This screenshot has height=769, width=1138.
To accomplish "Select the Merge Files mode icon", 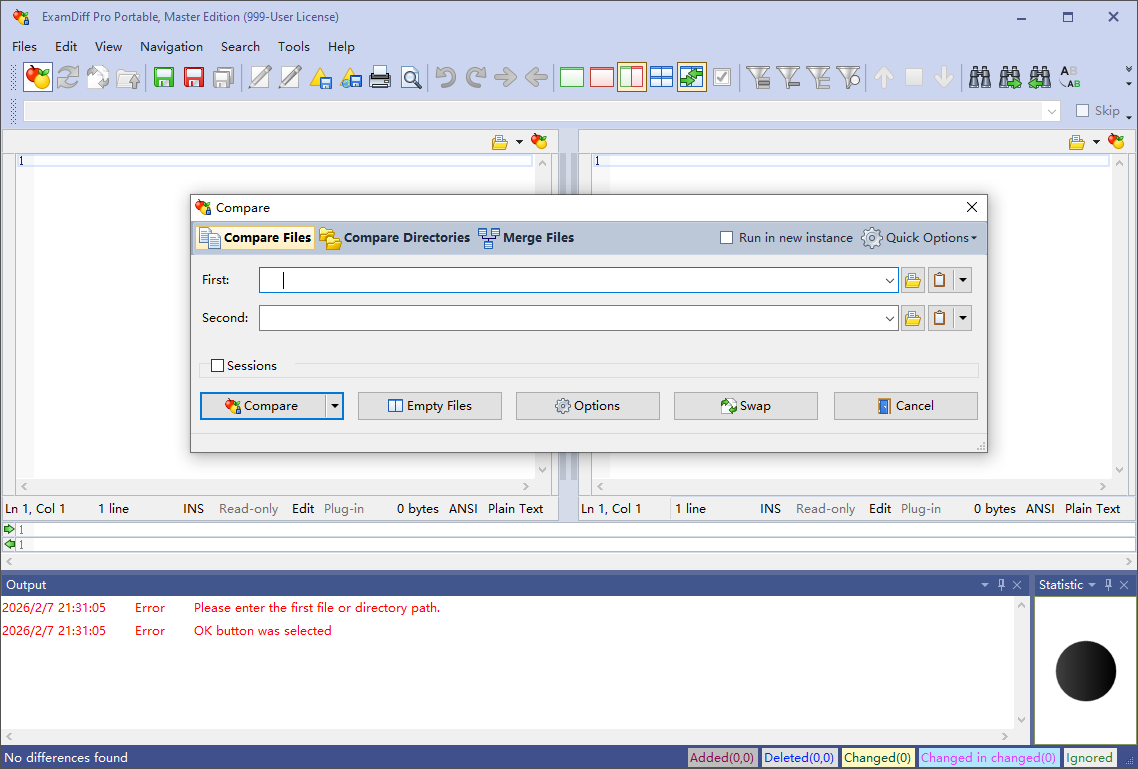I will [488, 238].
